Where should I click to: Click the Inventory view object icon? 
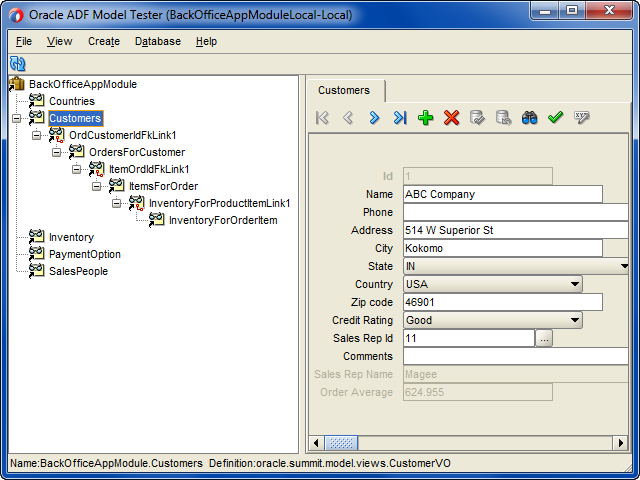[36, 237]
